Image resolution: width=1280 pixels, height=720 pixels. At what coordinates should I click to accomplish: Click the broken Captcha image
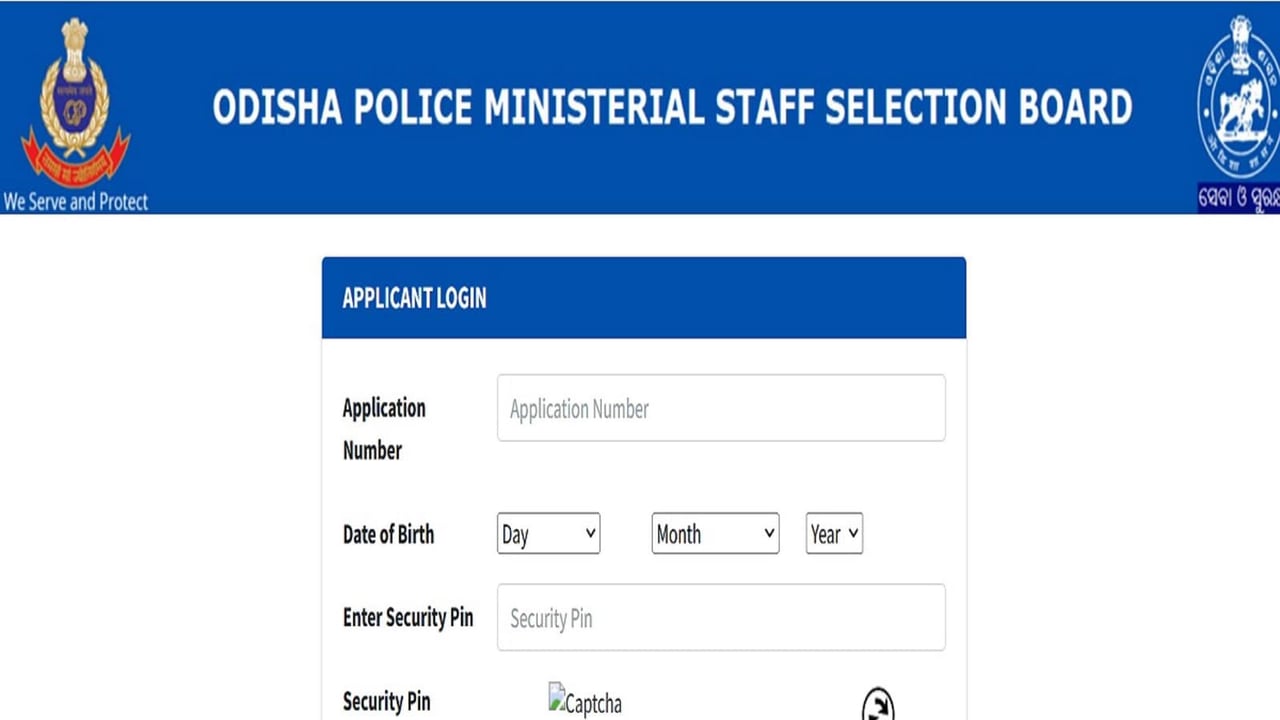[585, 700]
